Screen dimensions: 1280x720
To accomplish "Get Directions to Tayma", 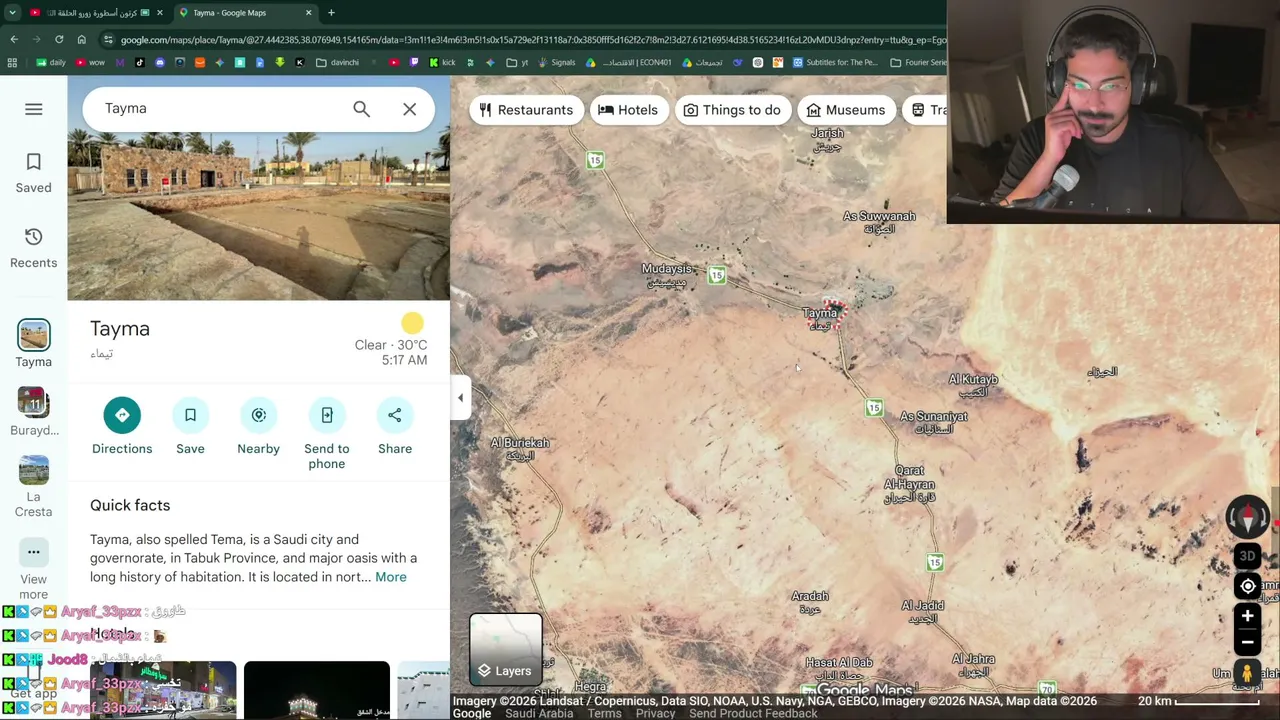I will click(x=122, y=427).
